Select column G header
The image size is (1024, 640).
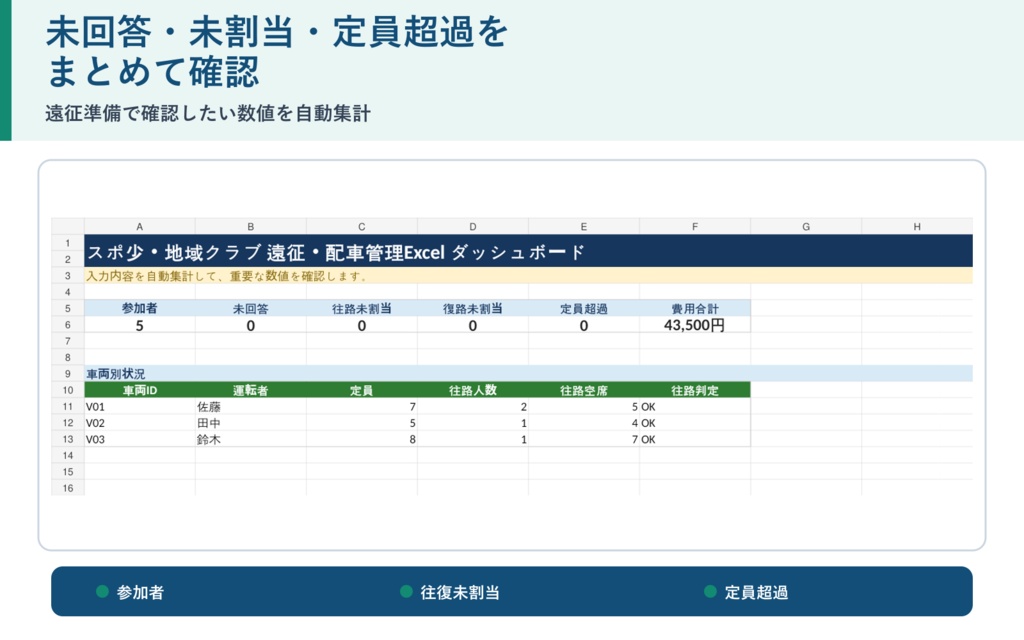pyautogui.click(x=806, y=227)
